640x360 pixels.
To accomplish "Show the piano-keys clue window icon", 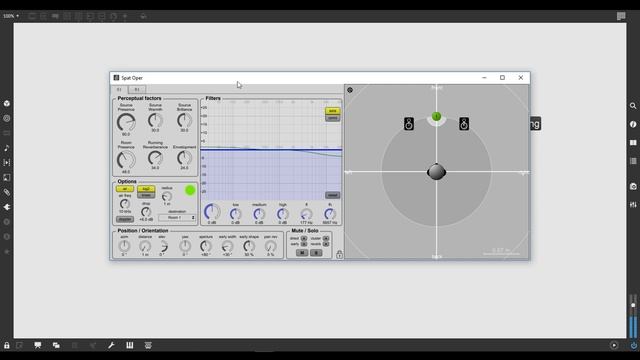I will tap(130, 345).
